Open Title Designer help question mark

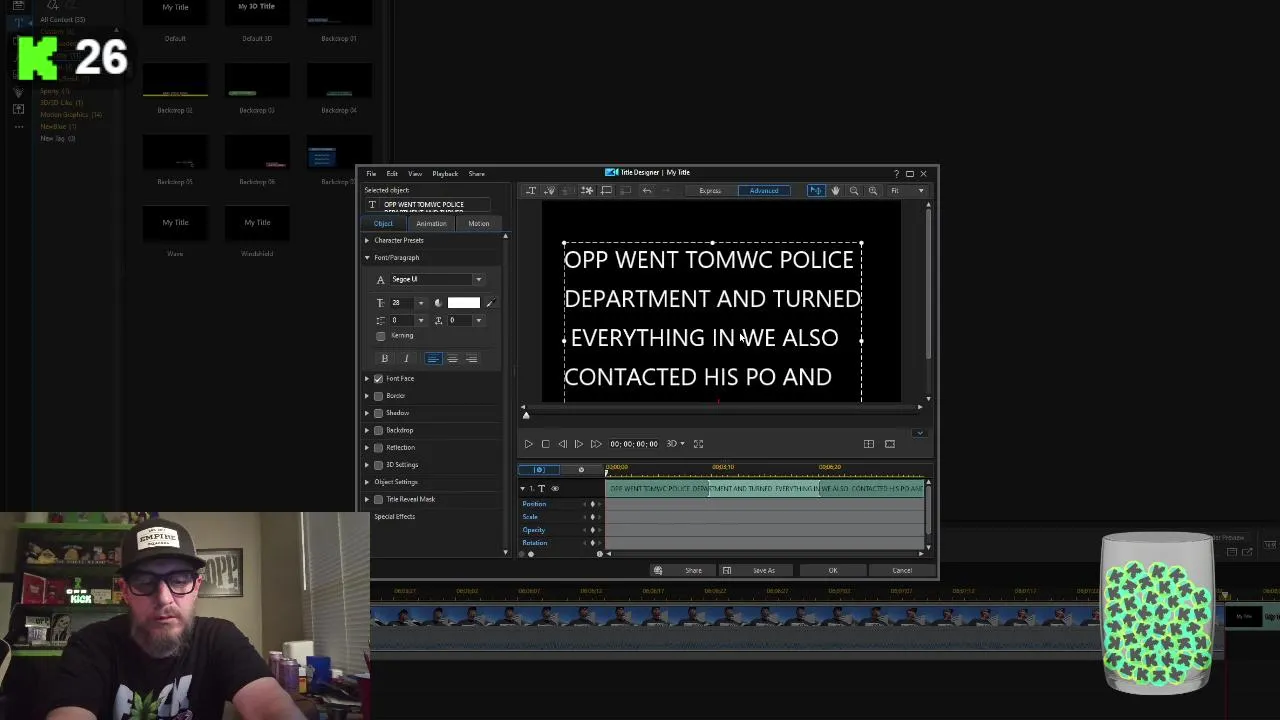click(x=896, y=173)
